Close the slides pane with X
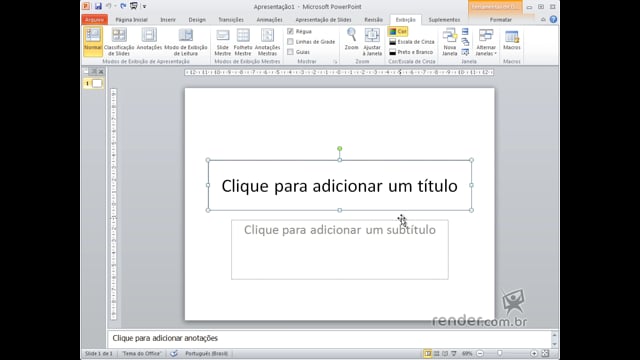The height and width of the screenshot is (360, 640). [x=101, y=72]
